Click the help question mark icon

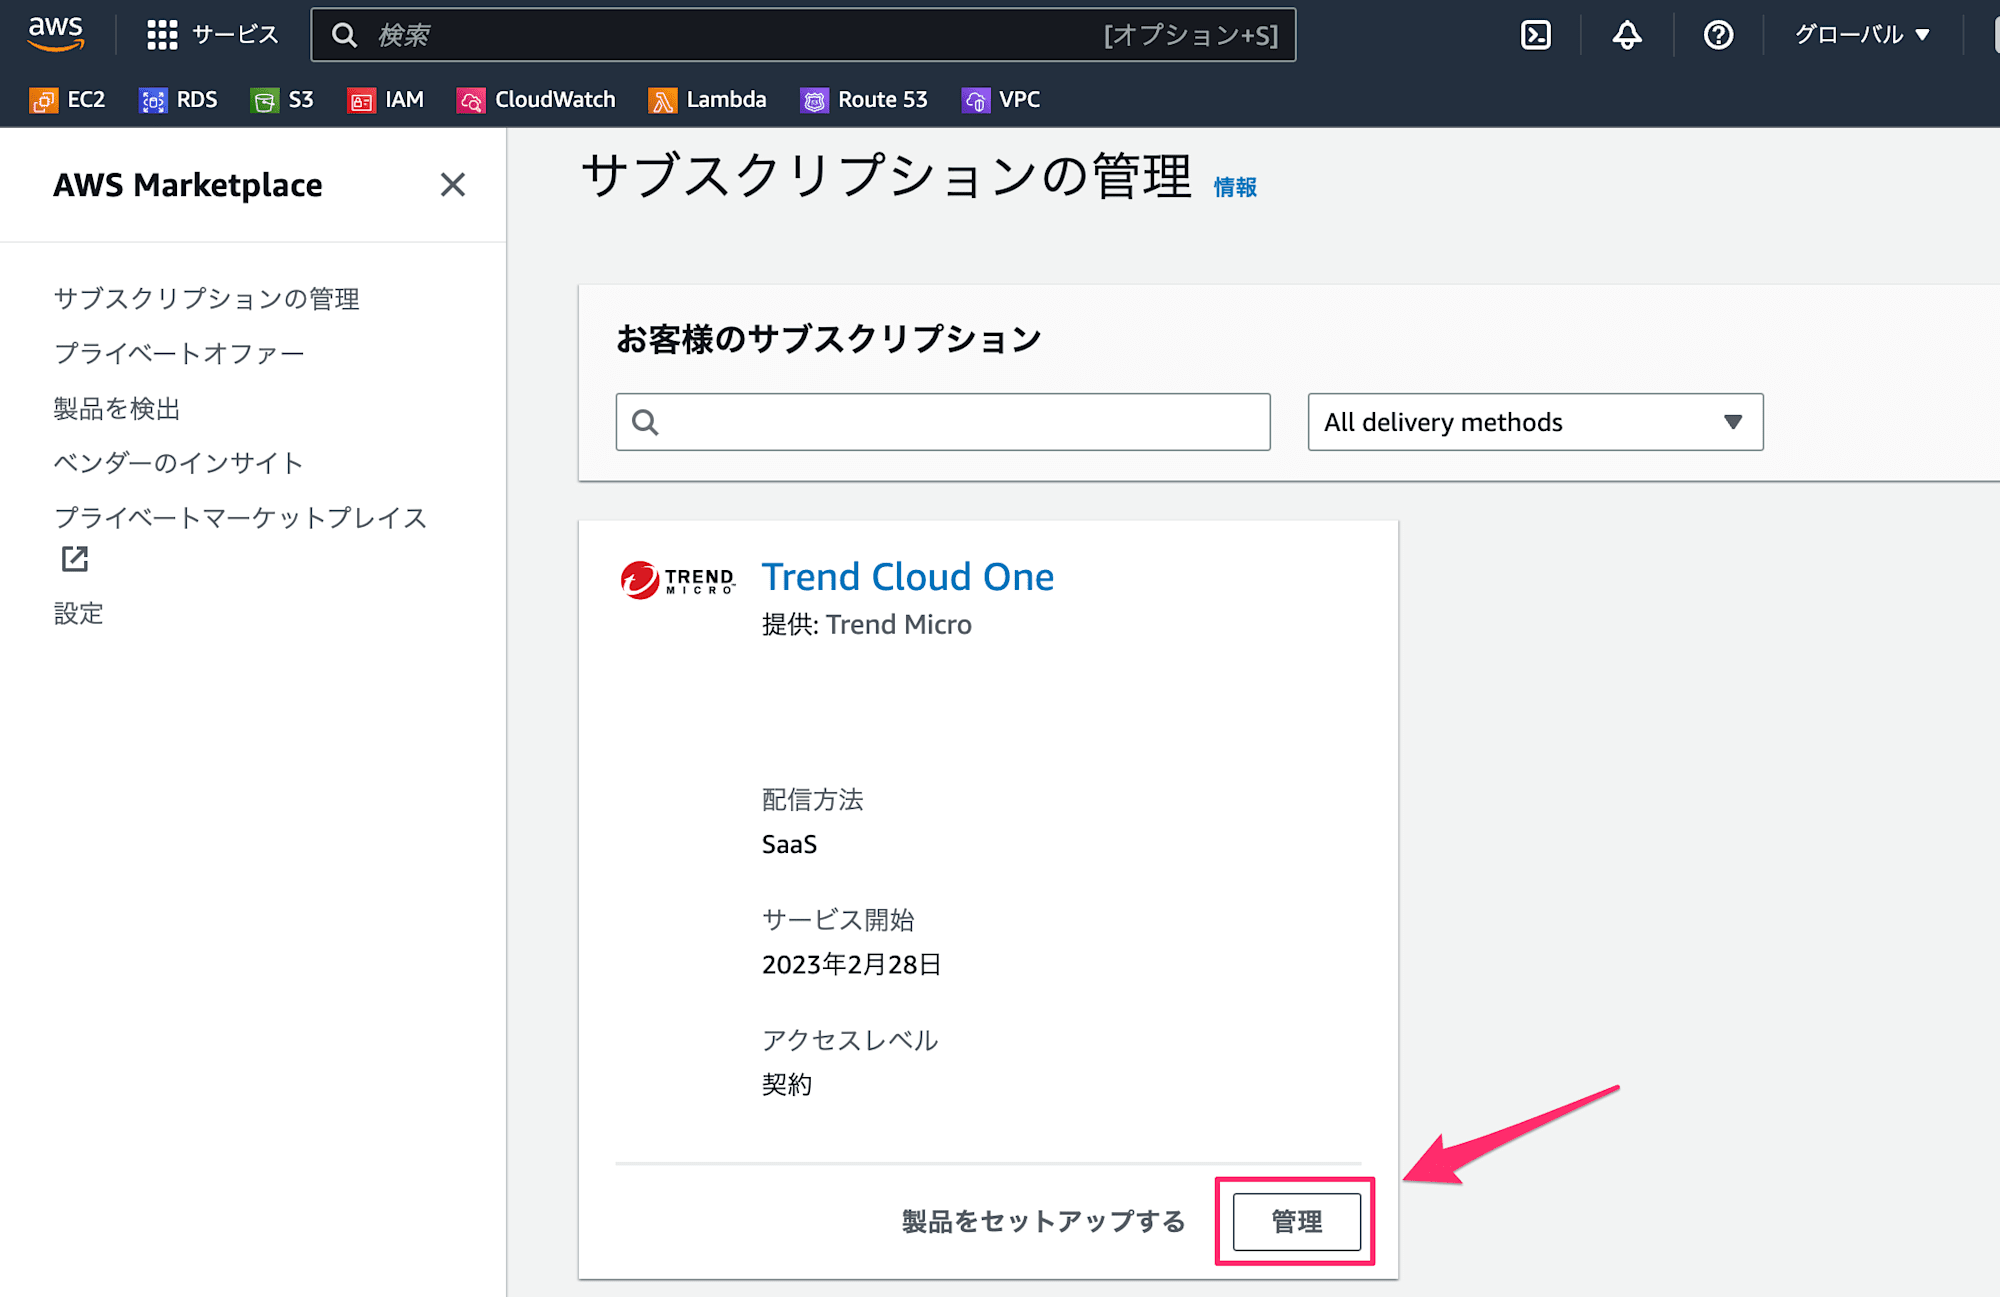1716,32
